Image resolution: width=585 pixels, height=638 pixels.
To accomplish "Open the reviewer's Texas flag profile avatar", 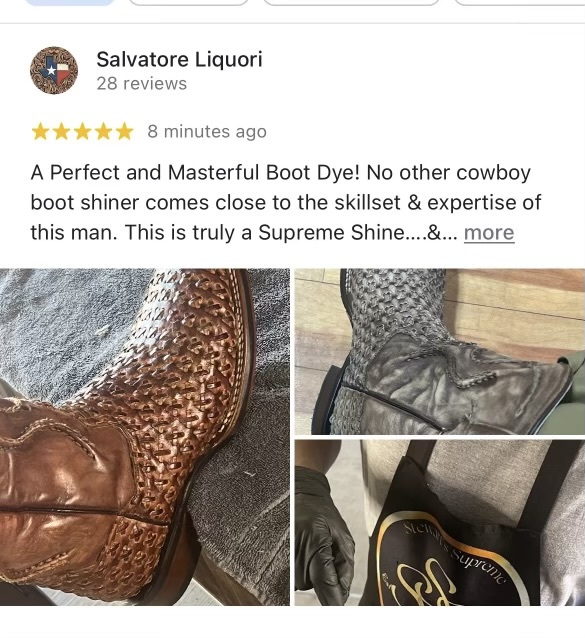I will (x=54, y=70).
